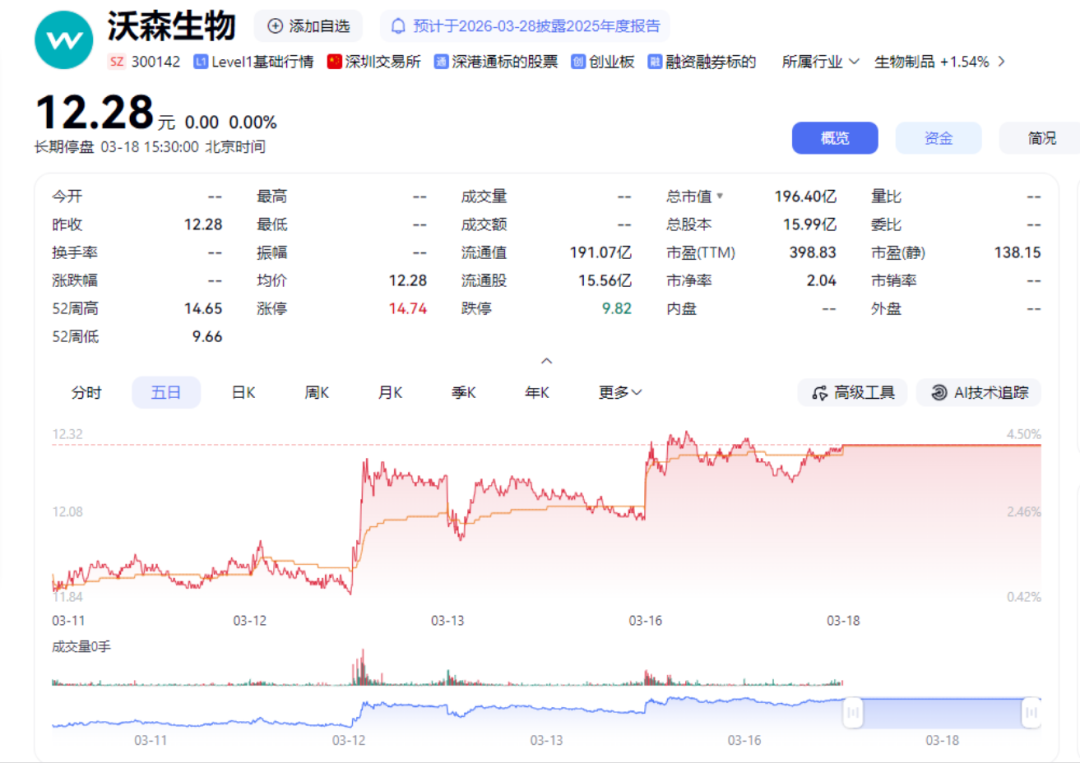Viewport: 1080px width, 763px height.
Task: Click the L1 badge before Level1基础行情
Action: [201, 62]
